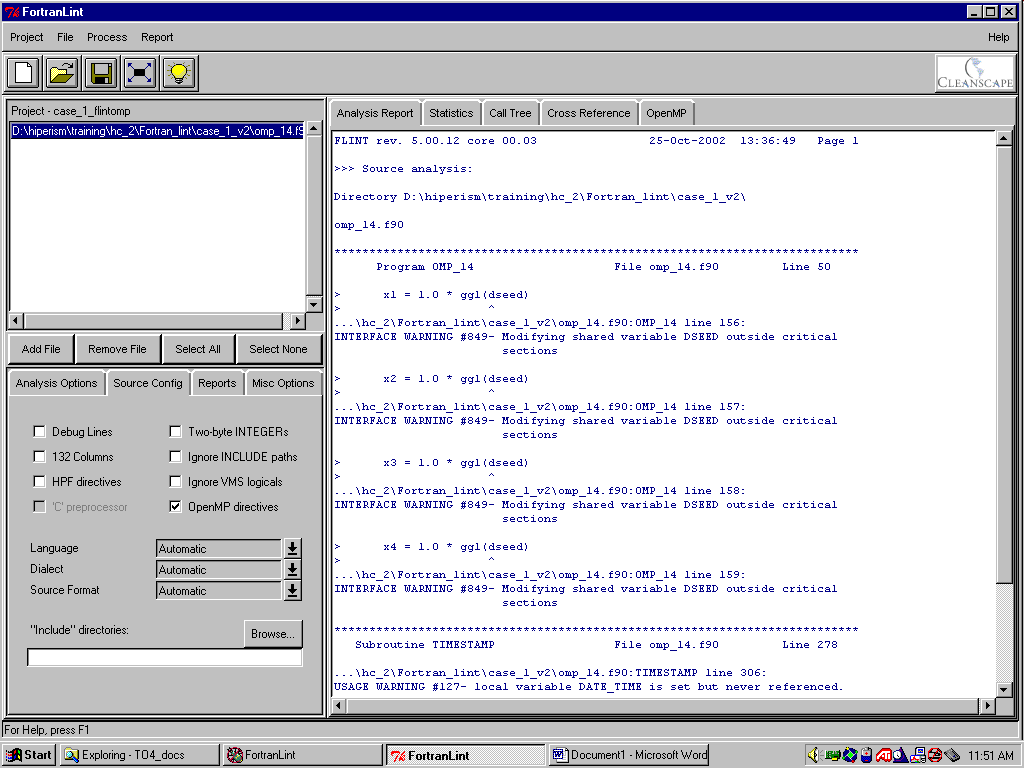The height and width of the screenshot is (768, 1024).
Task: Open the OpenMP report tab
Action: [x=666, y=113]
